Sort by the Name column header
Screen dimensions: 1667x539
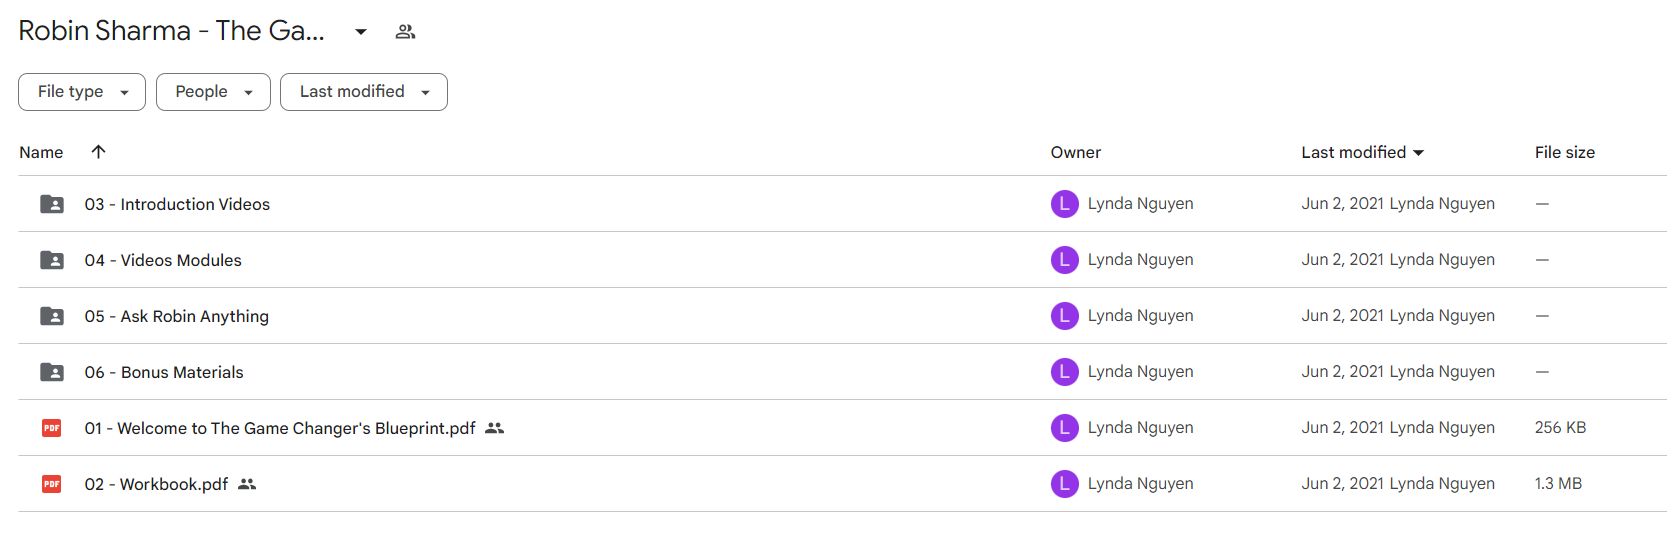[41, 153]
